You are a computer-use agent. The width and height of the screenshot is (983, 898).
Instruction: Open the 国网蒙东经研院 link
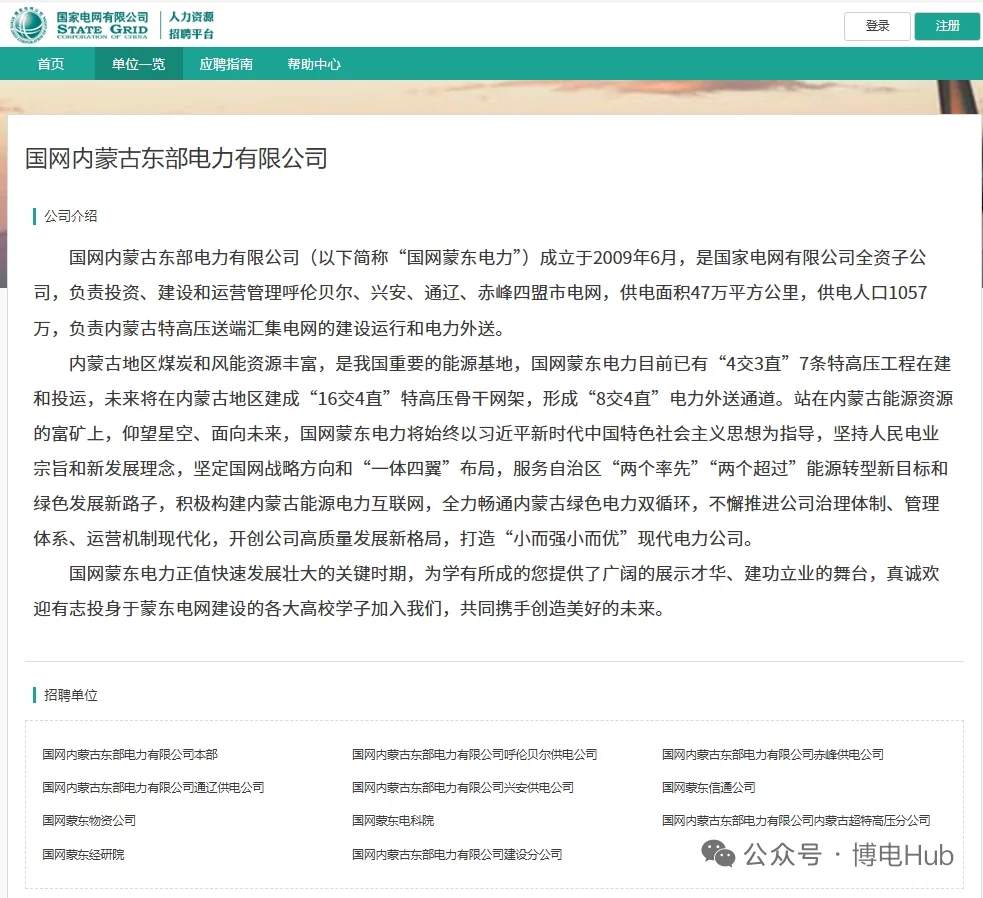pos(83,855)
